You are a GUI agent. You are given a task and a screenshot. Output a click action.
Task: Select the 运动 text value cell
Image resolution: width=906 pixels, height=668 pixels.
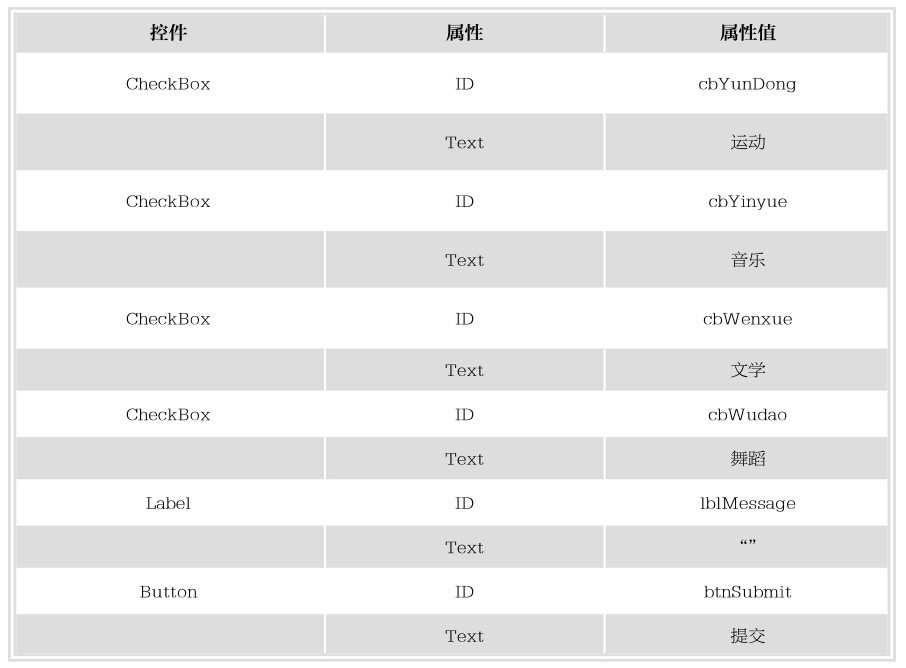coord(747,142)
